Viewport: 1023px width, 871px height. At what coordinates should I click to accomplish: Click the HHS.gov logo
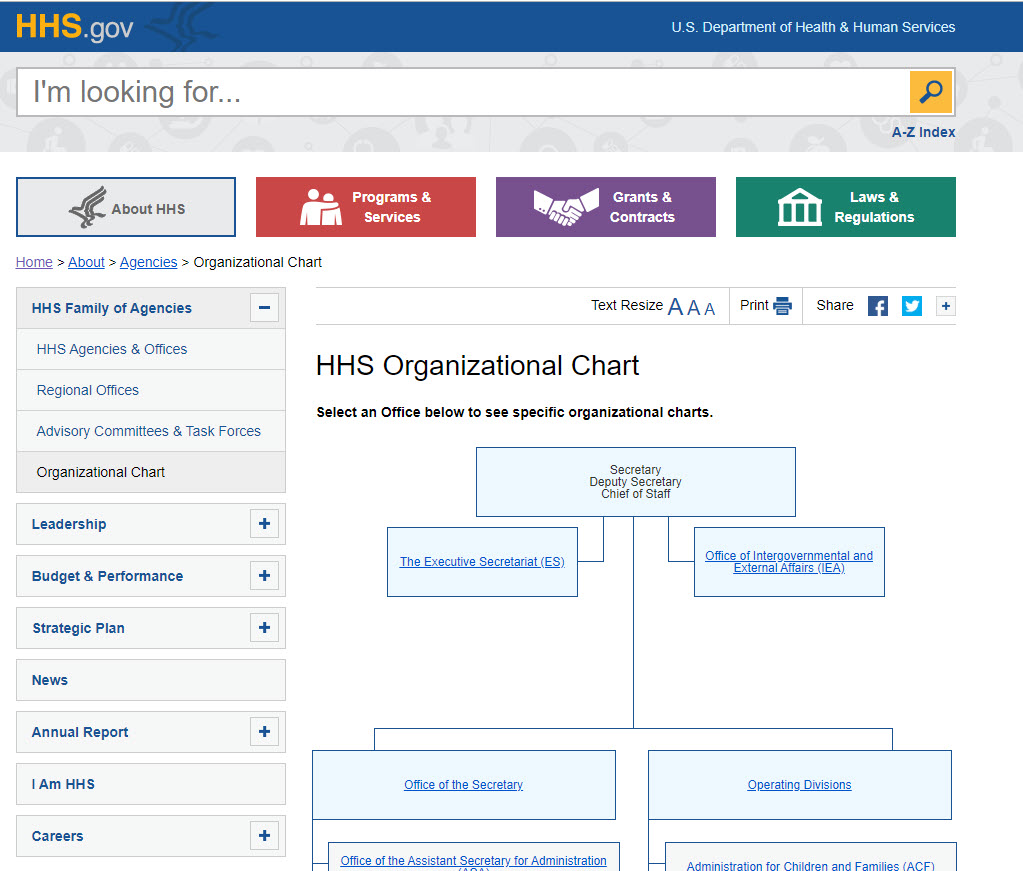tap(75, 27)
